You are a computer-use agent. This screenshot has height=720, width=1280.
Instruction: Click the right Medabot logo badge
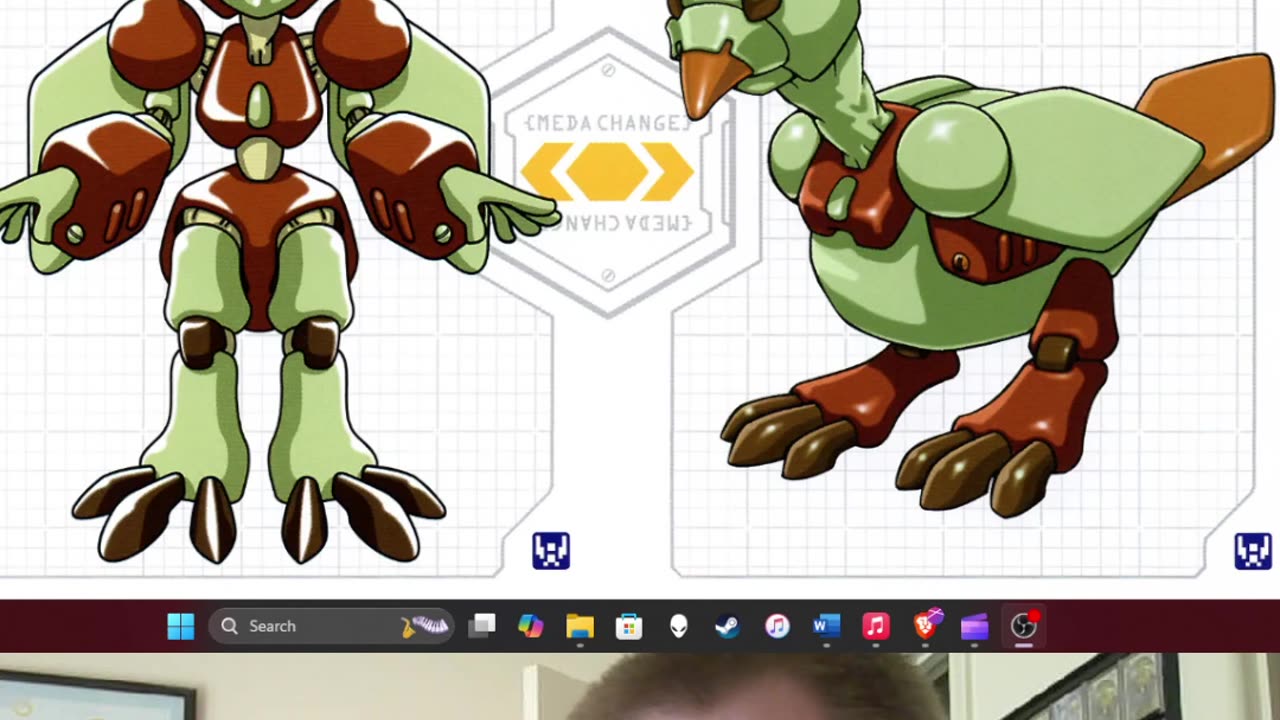click(x=1253, y=551)
